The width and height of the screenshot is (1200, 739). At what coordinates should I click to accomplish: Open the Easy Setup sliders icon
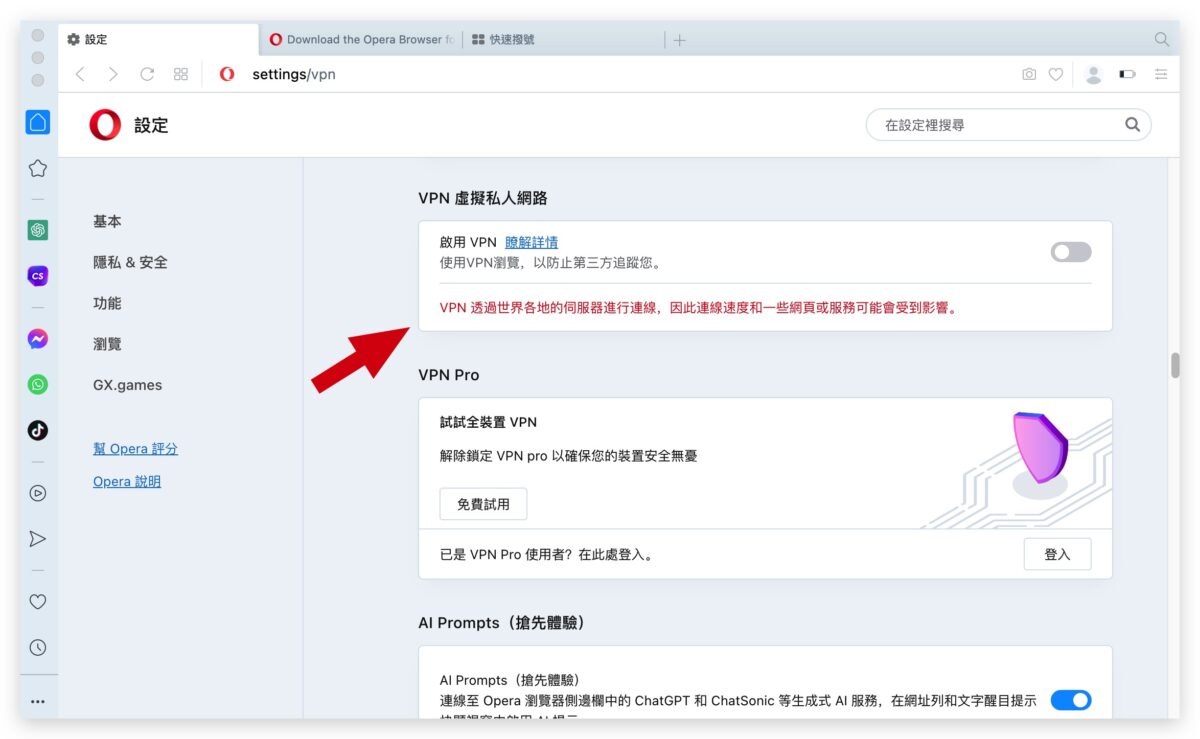pyautogui.click(x=1161, y=74)
